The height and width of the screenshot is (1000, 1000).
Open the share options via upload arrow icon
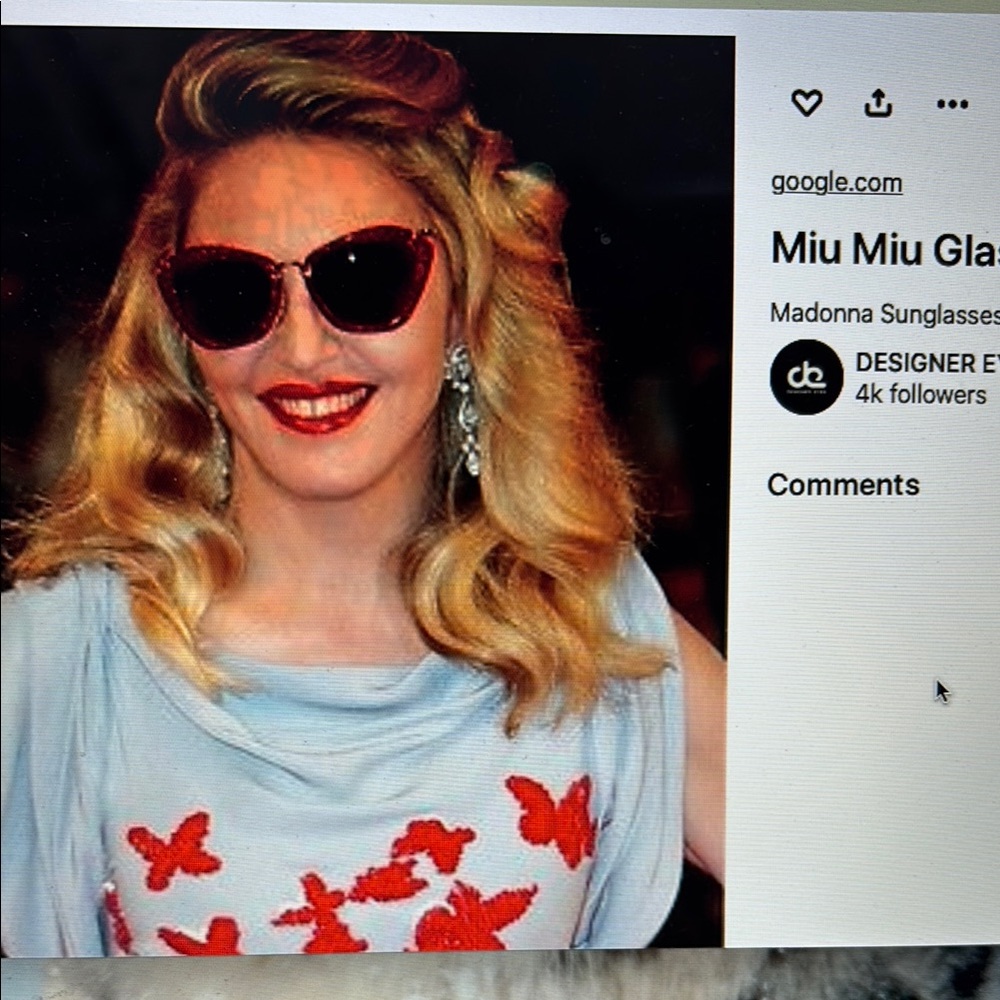[878, 103]
